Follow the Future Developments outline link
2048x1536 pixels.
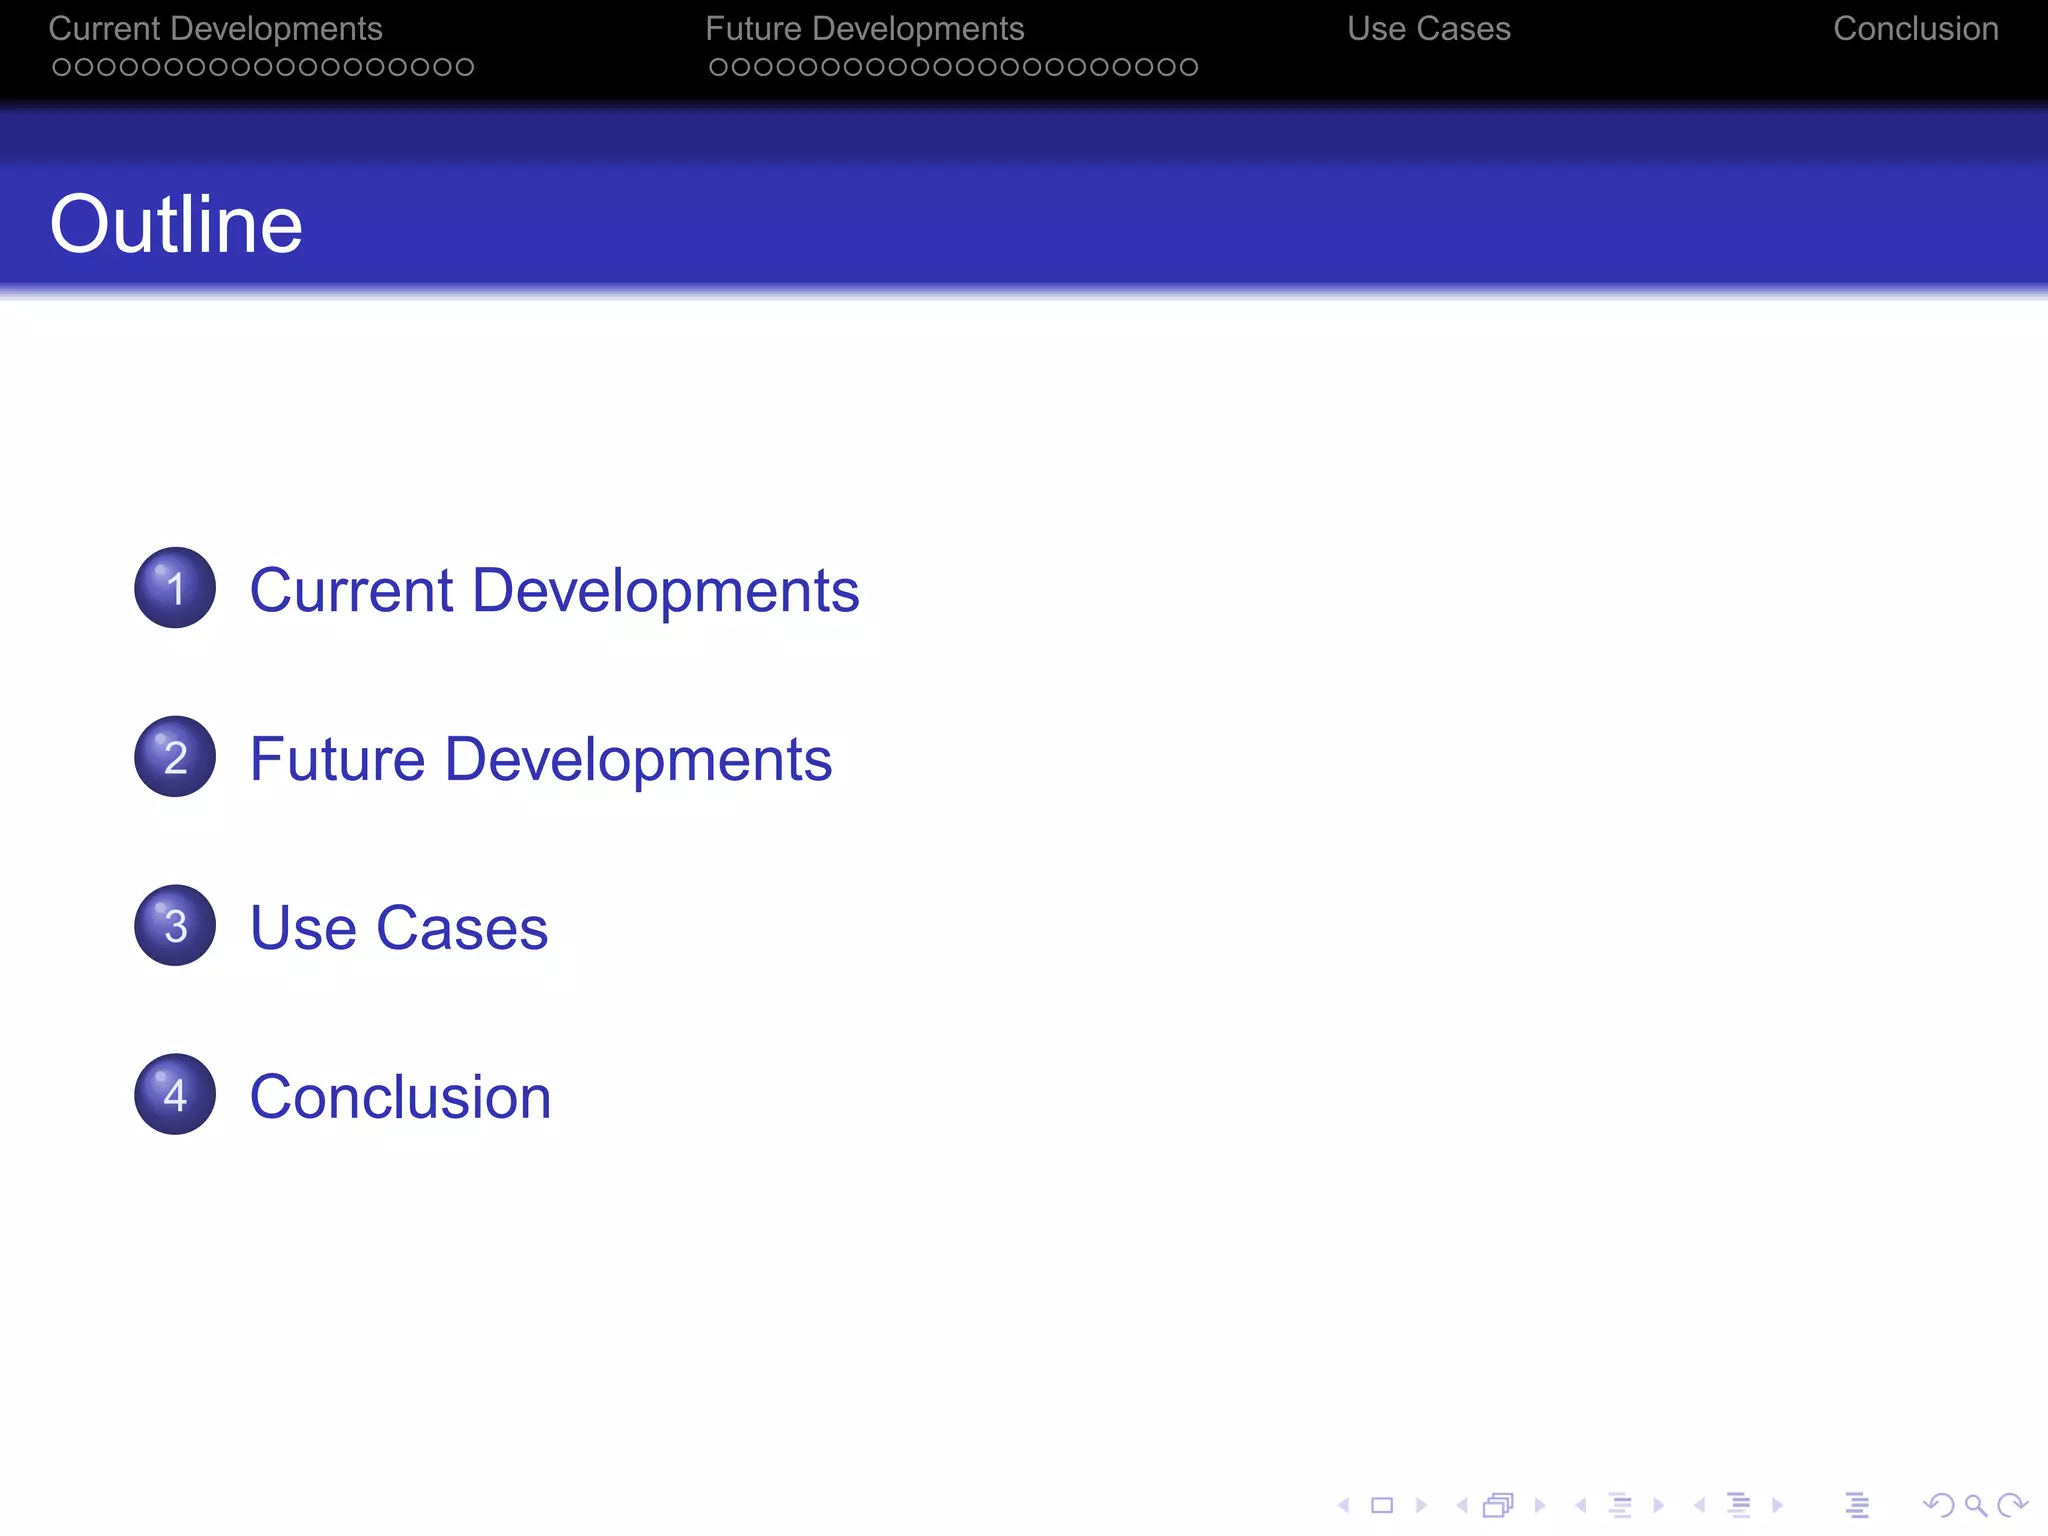540,759
